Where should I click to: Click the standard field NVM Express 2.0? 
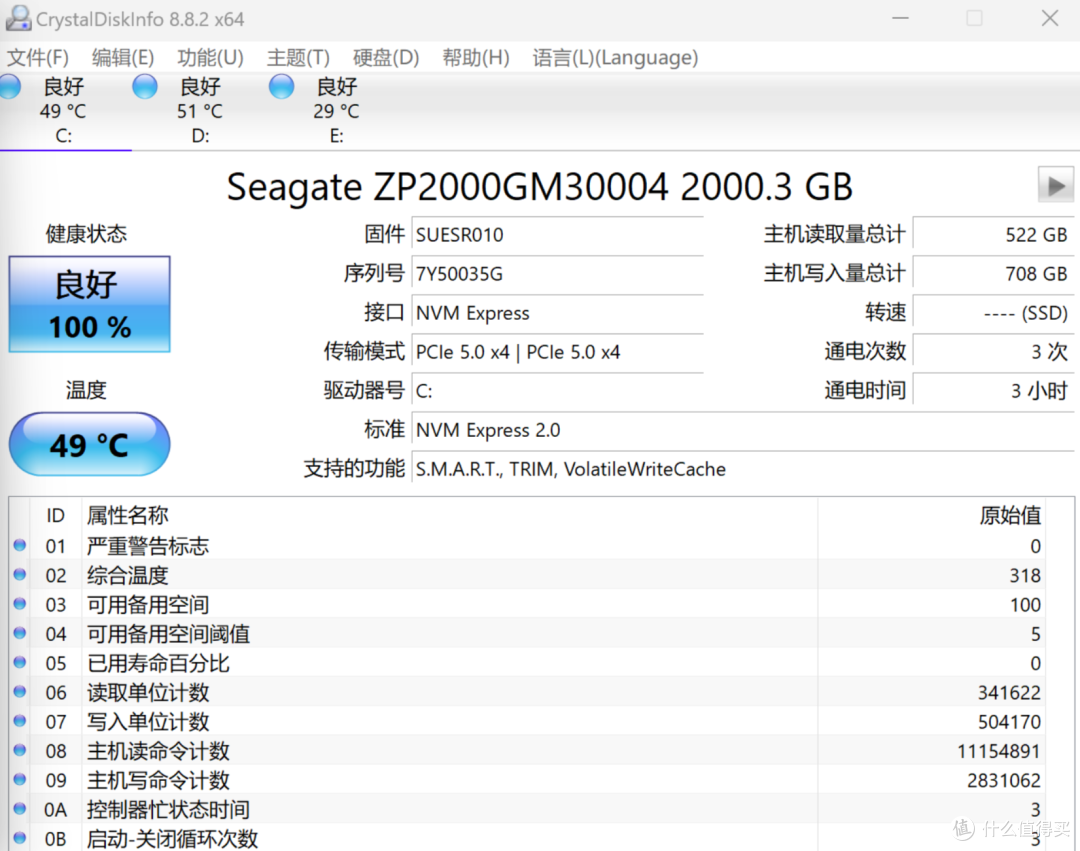tap(742, 430)
